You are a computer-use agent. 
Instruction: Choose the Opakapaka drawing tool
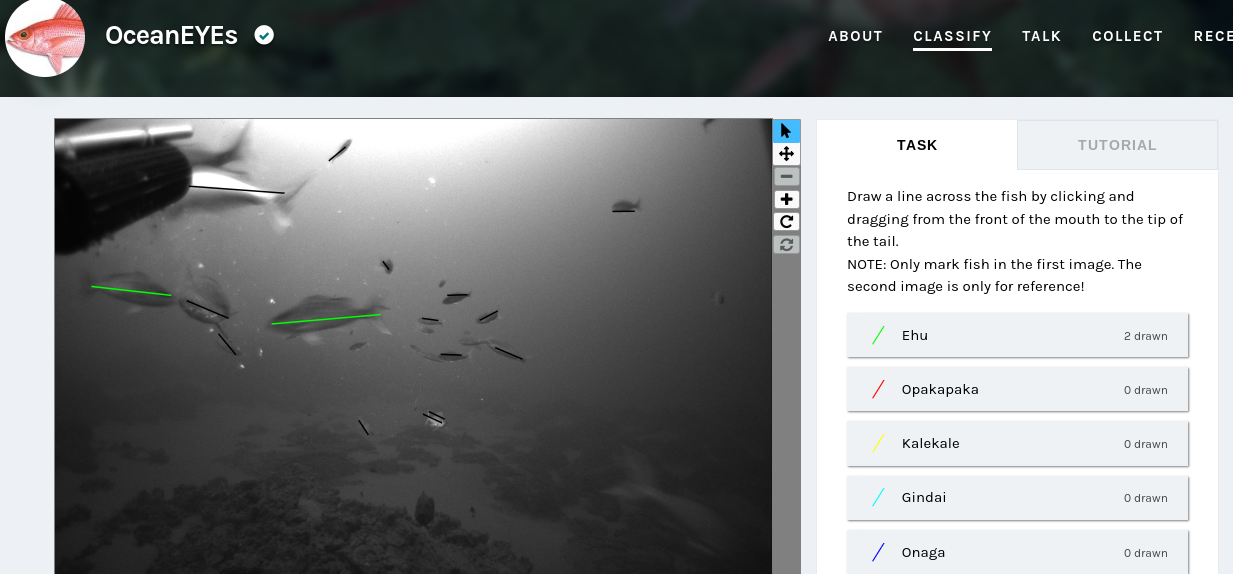(1017, 389)
